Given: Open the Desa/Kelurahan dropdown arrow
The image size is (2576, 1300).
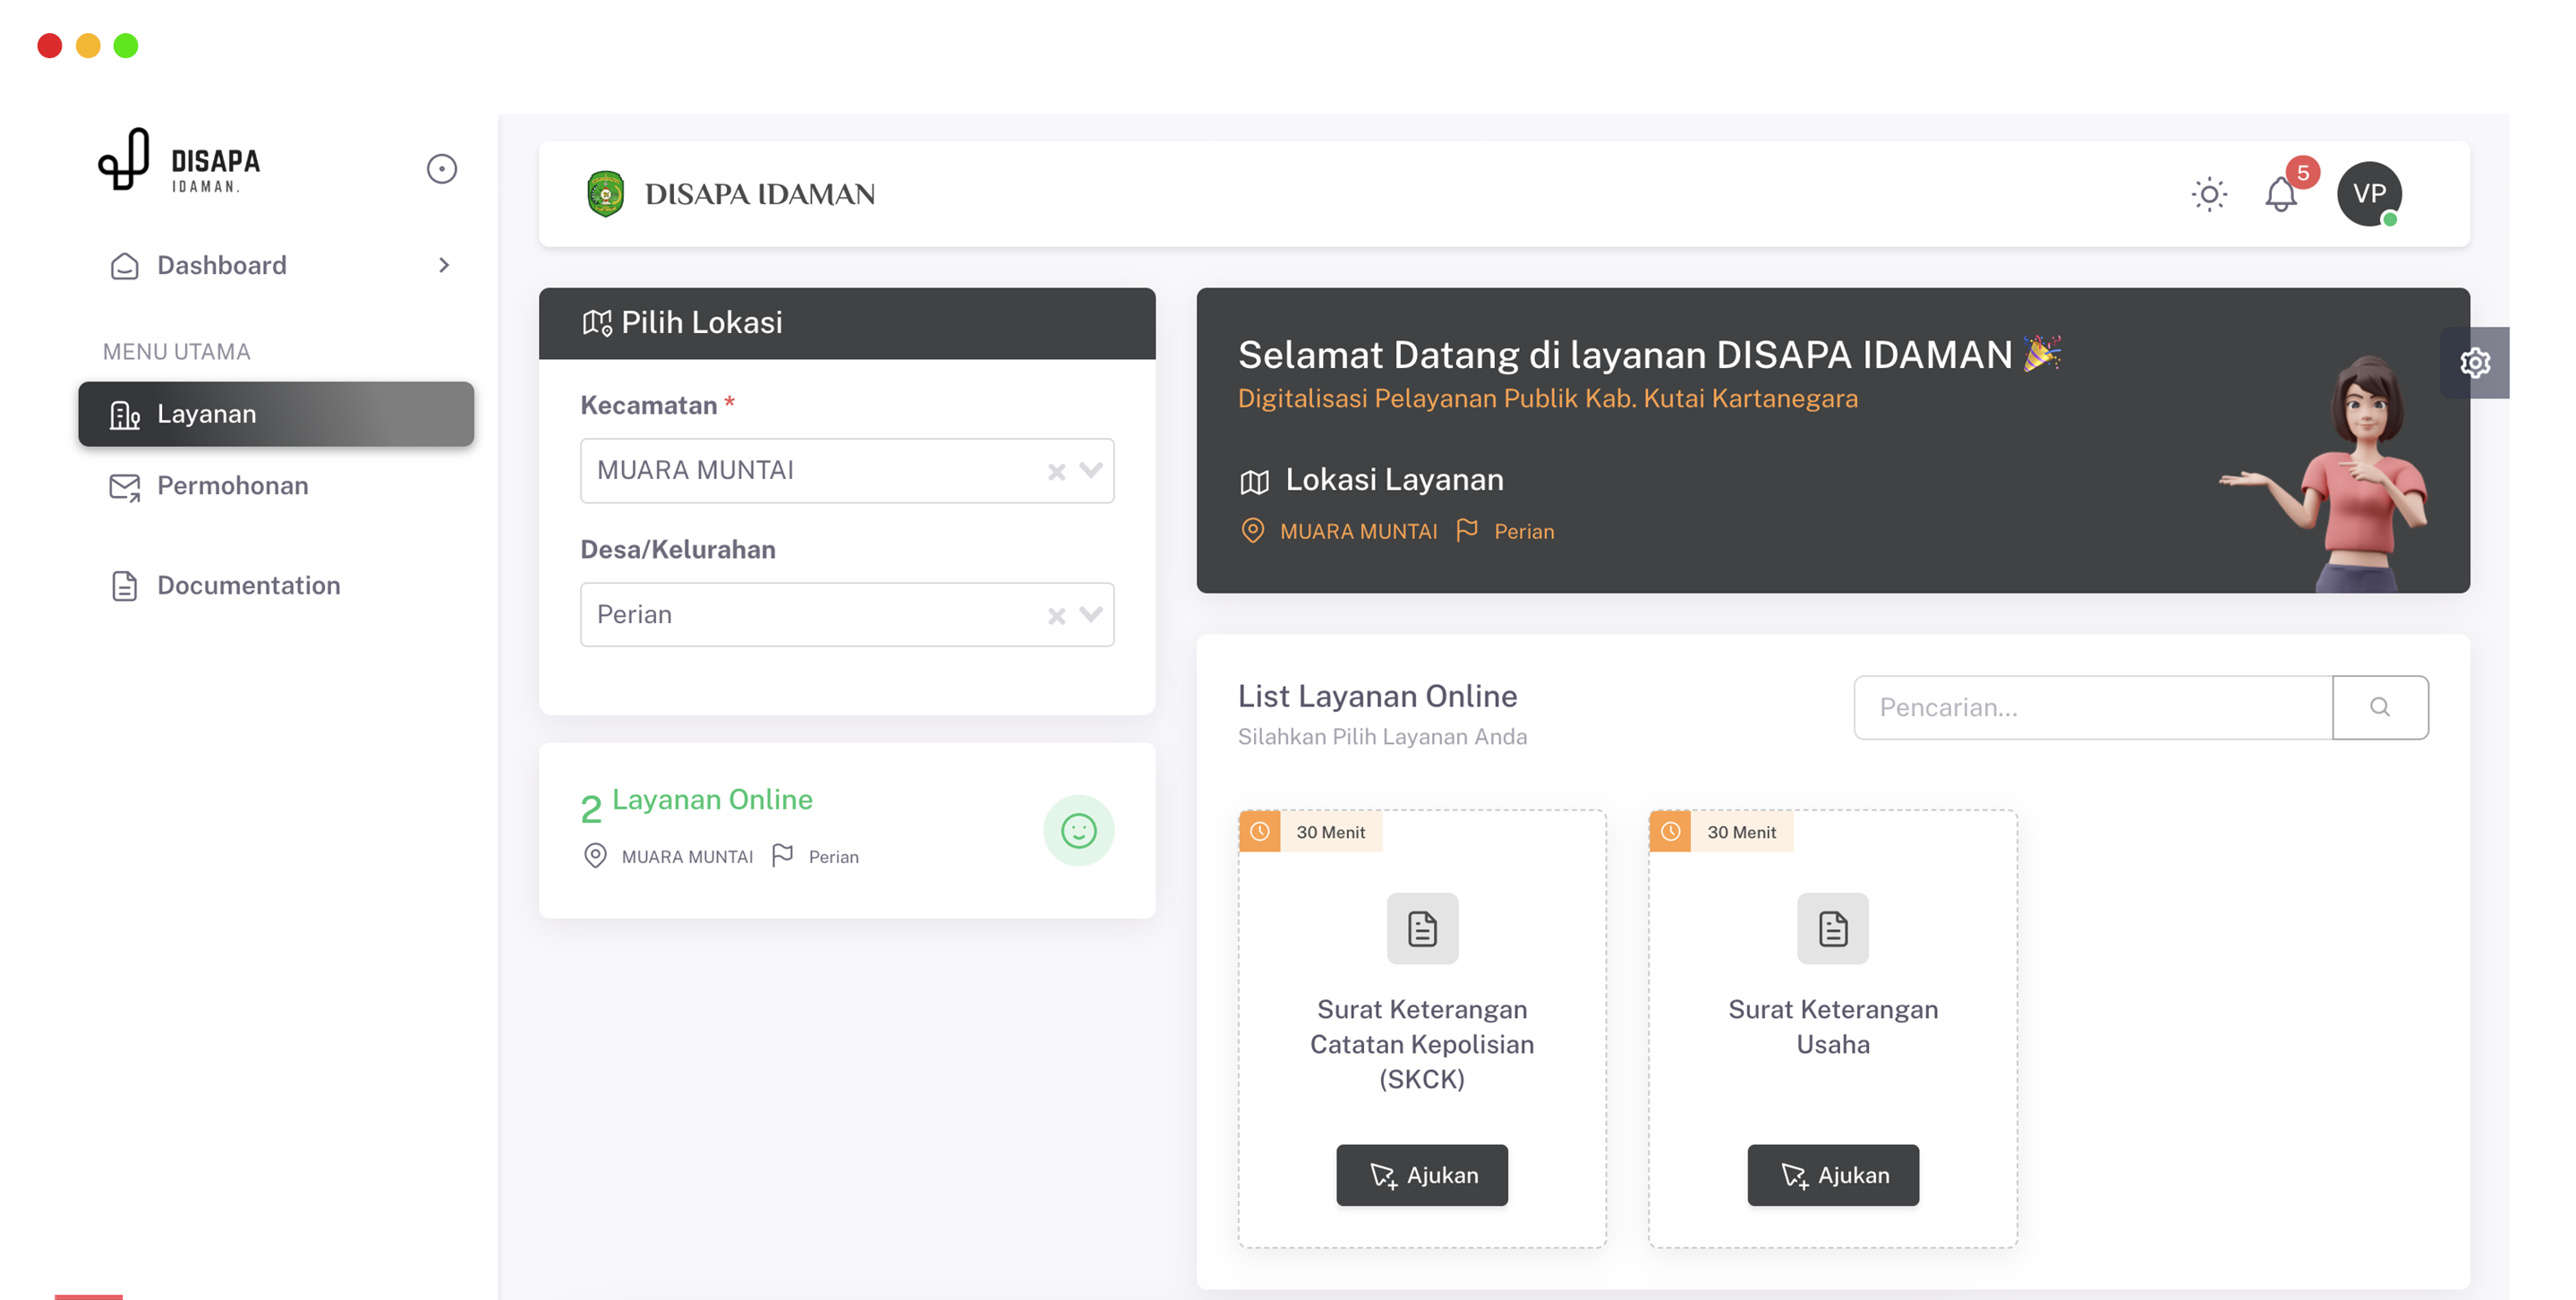Looking at the screenshot, I should pyautogui.click(x=1091, y=614).
